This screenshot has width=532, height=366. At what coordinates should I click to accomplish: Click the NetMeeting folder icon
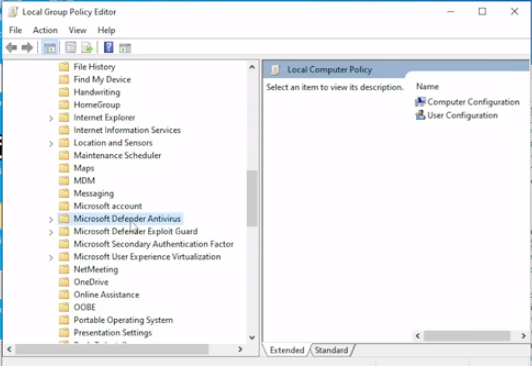64,269
